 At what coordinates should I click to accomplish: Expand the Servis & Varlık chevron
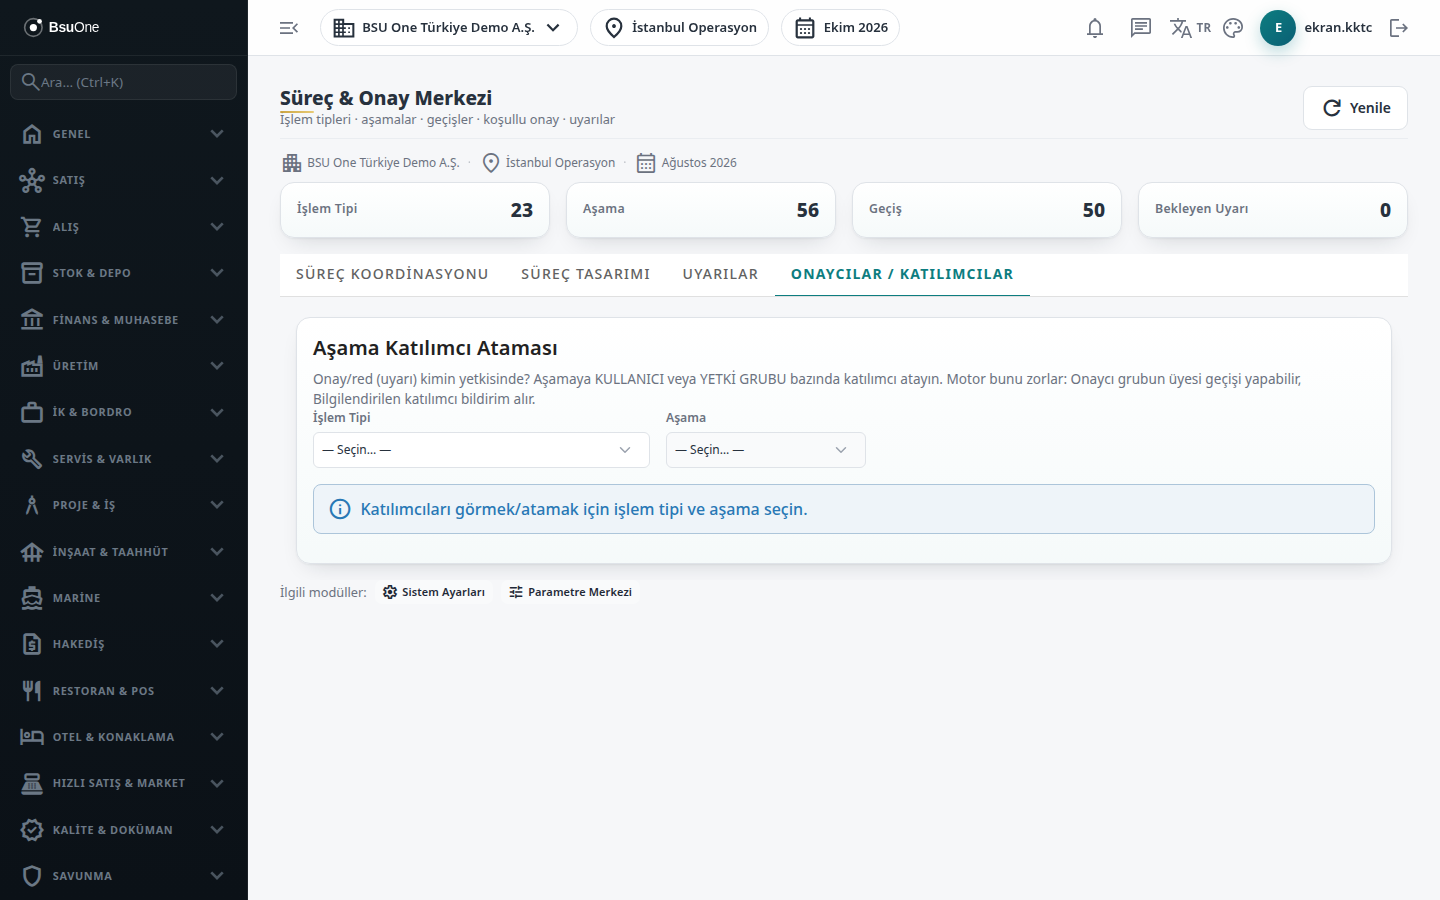[217, 459]
